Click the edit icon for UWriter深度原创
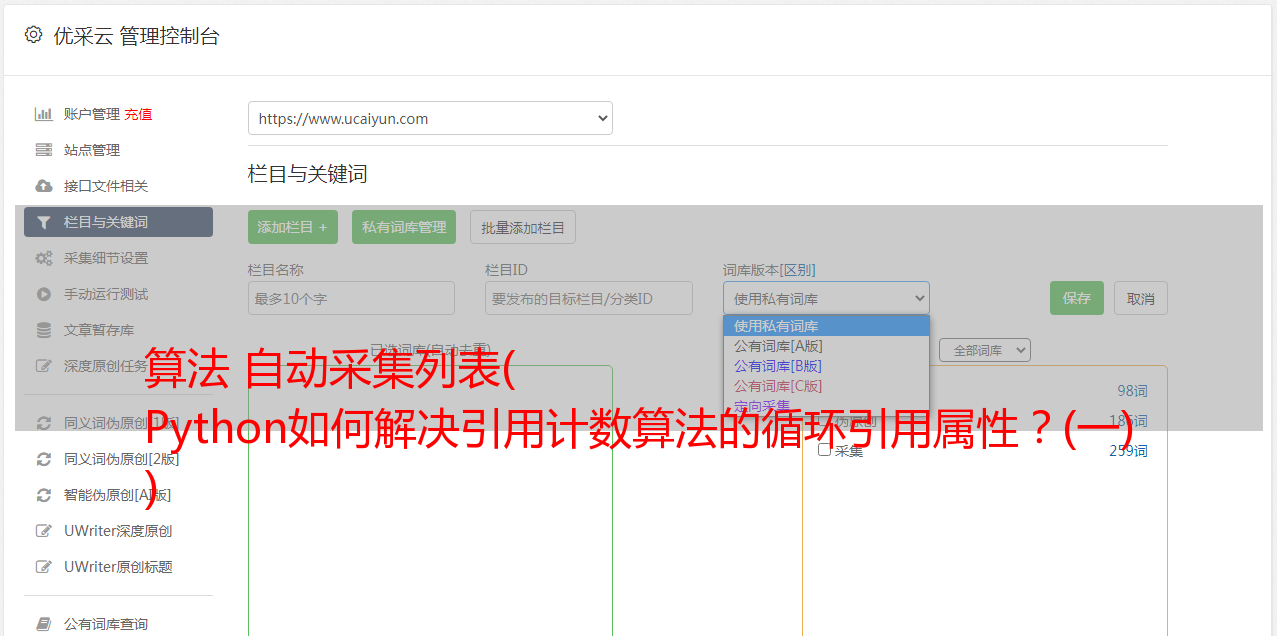Screen dimensions: 1277x636 (43, 531)
